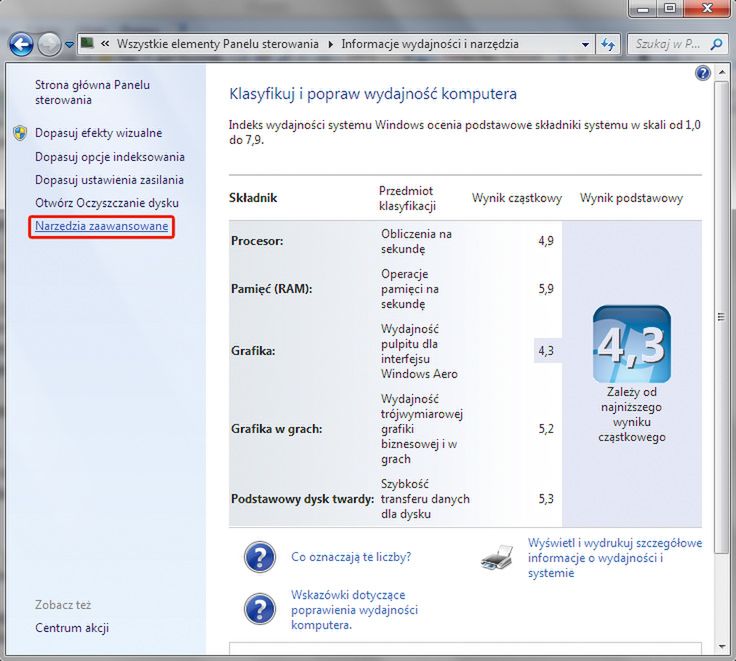Click the Control Panel icon in address bar
The height and width of the screenshot is (661, 736).
[87, 43]
